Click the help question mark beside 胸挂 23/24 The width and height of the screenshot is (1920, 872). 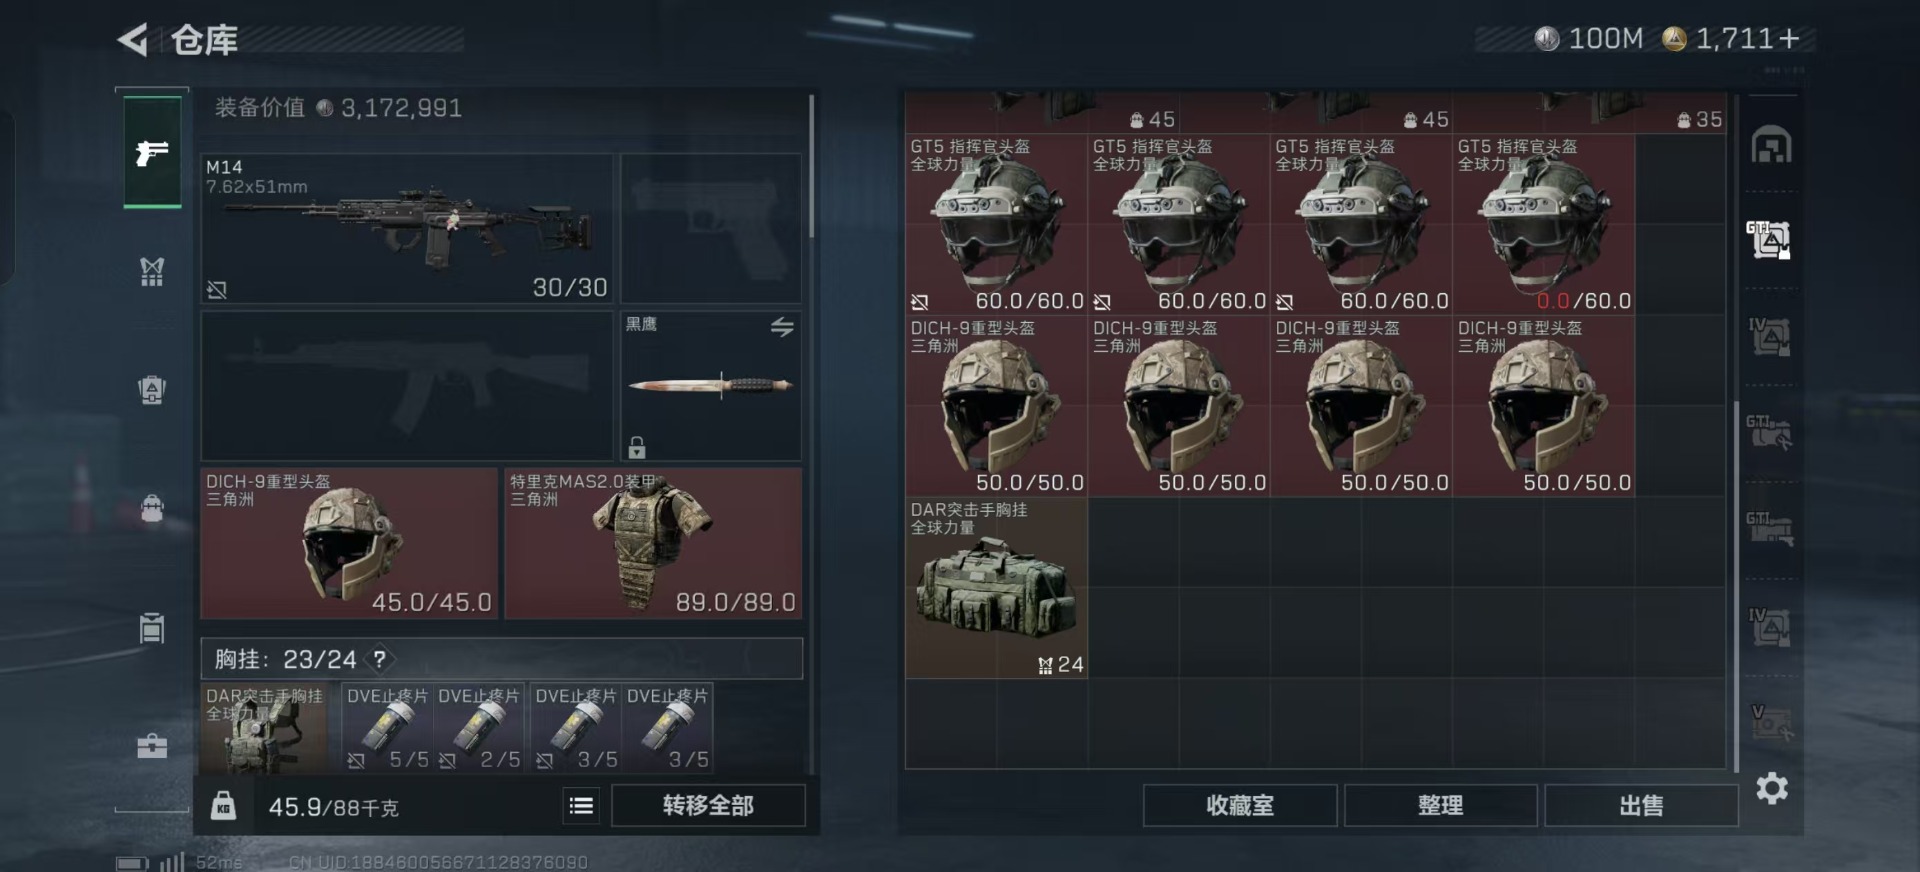click(x=380, y=659)
